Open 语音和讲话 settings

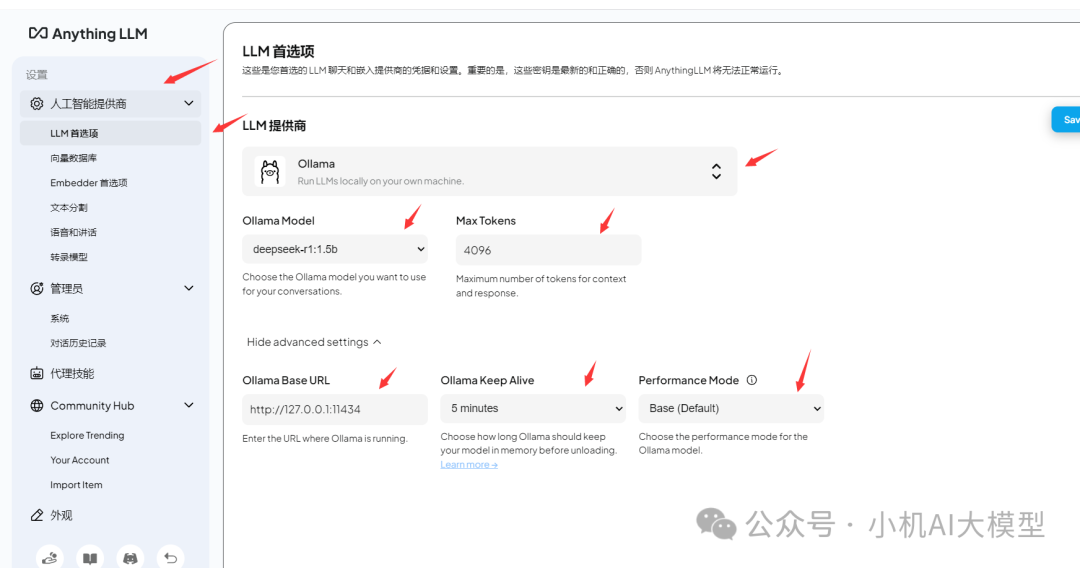[x=74, y=233]
